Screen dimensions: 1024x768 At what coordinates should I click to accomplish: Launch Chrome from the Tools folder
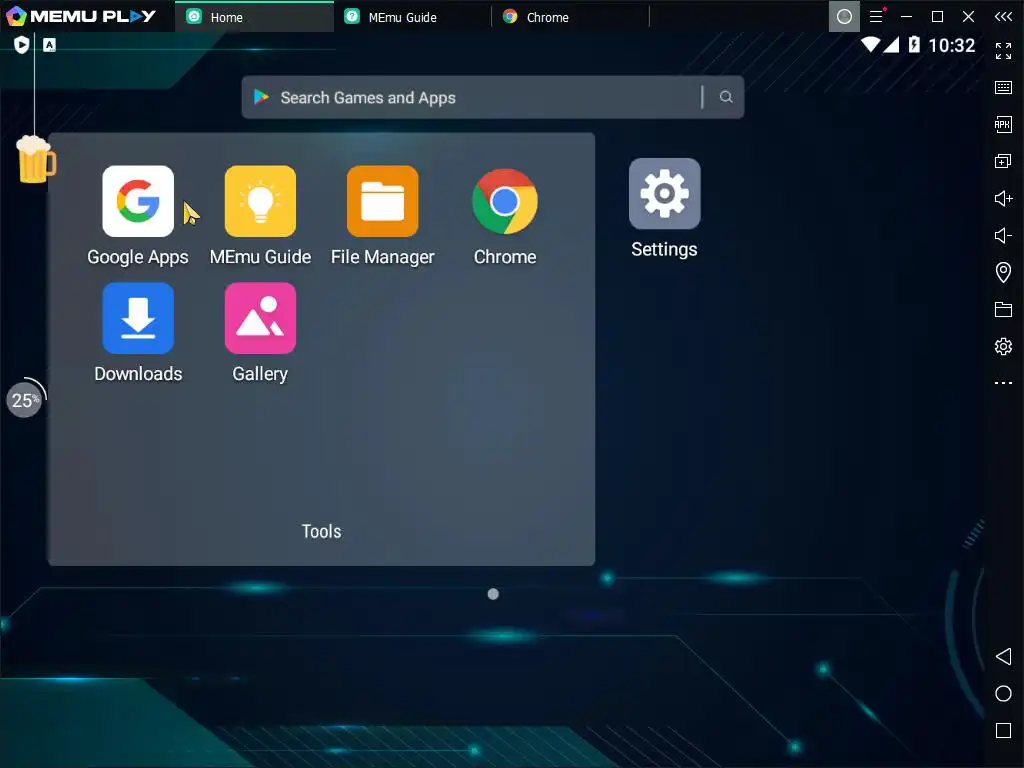(505, 201)
